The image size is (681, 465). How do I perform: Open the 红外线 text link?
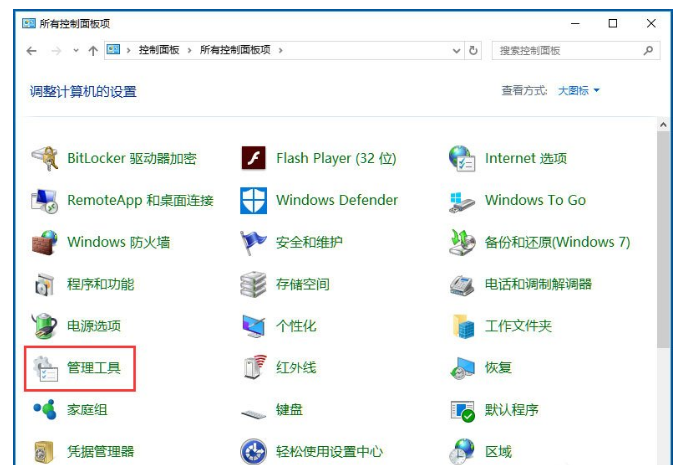(x=296, y=368)
